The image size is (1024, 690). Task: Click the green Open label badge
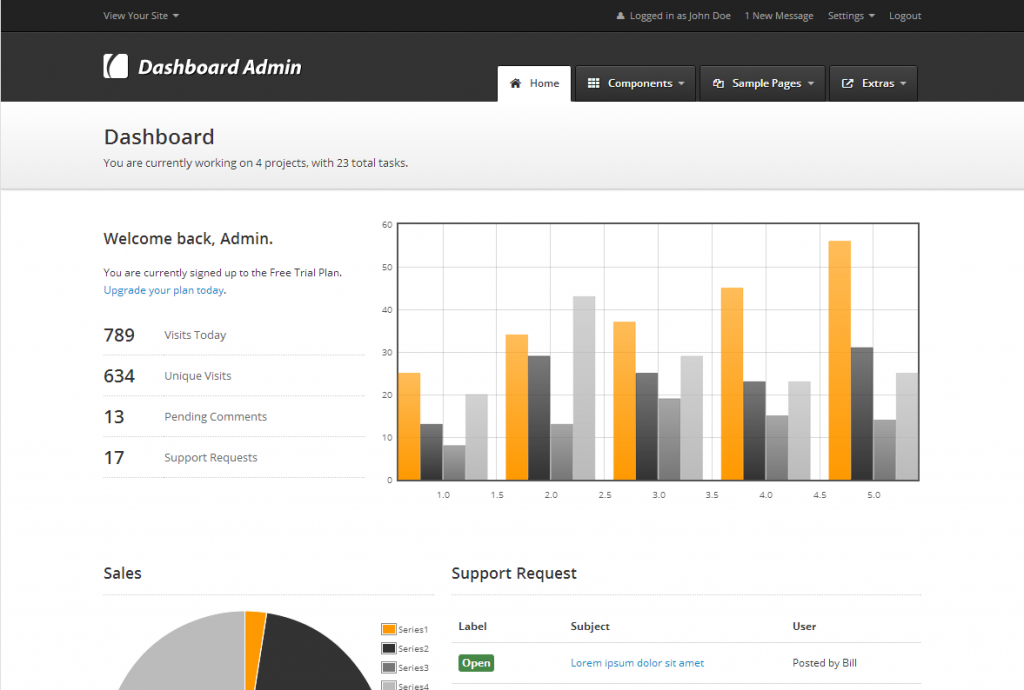point(476,663)
